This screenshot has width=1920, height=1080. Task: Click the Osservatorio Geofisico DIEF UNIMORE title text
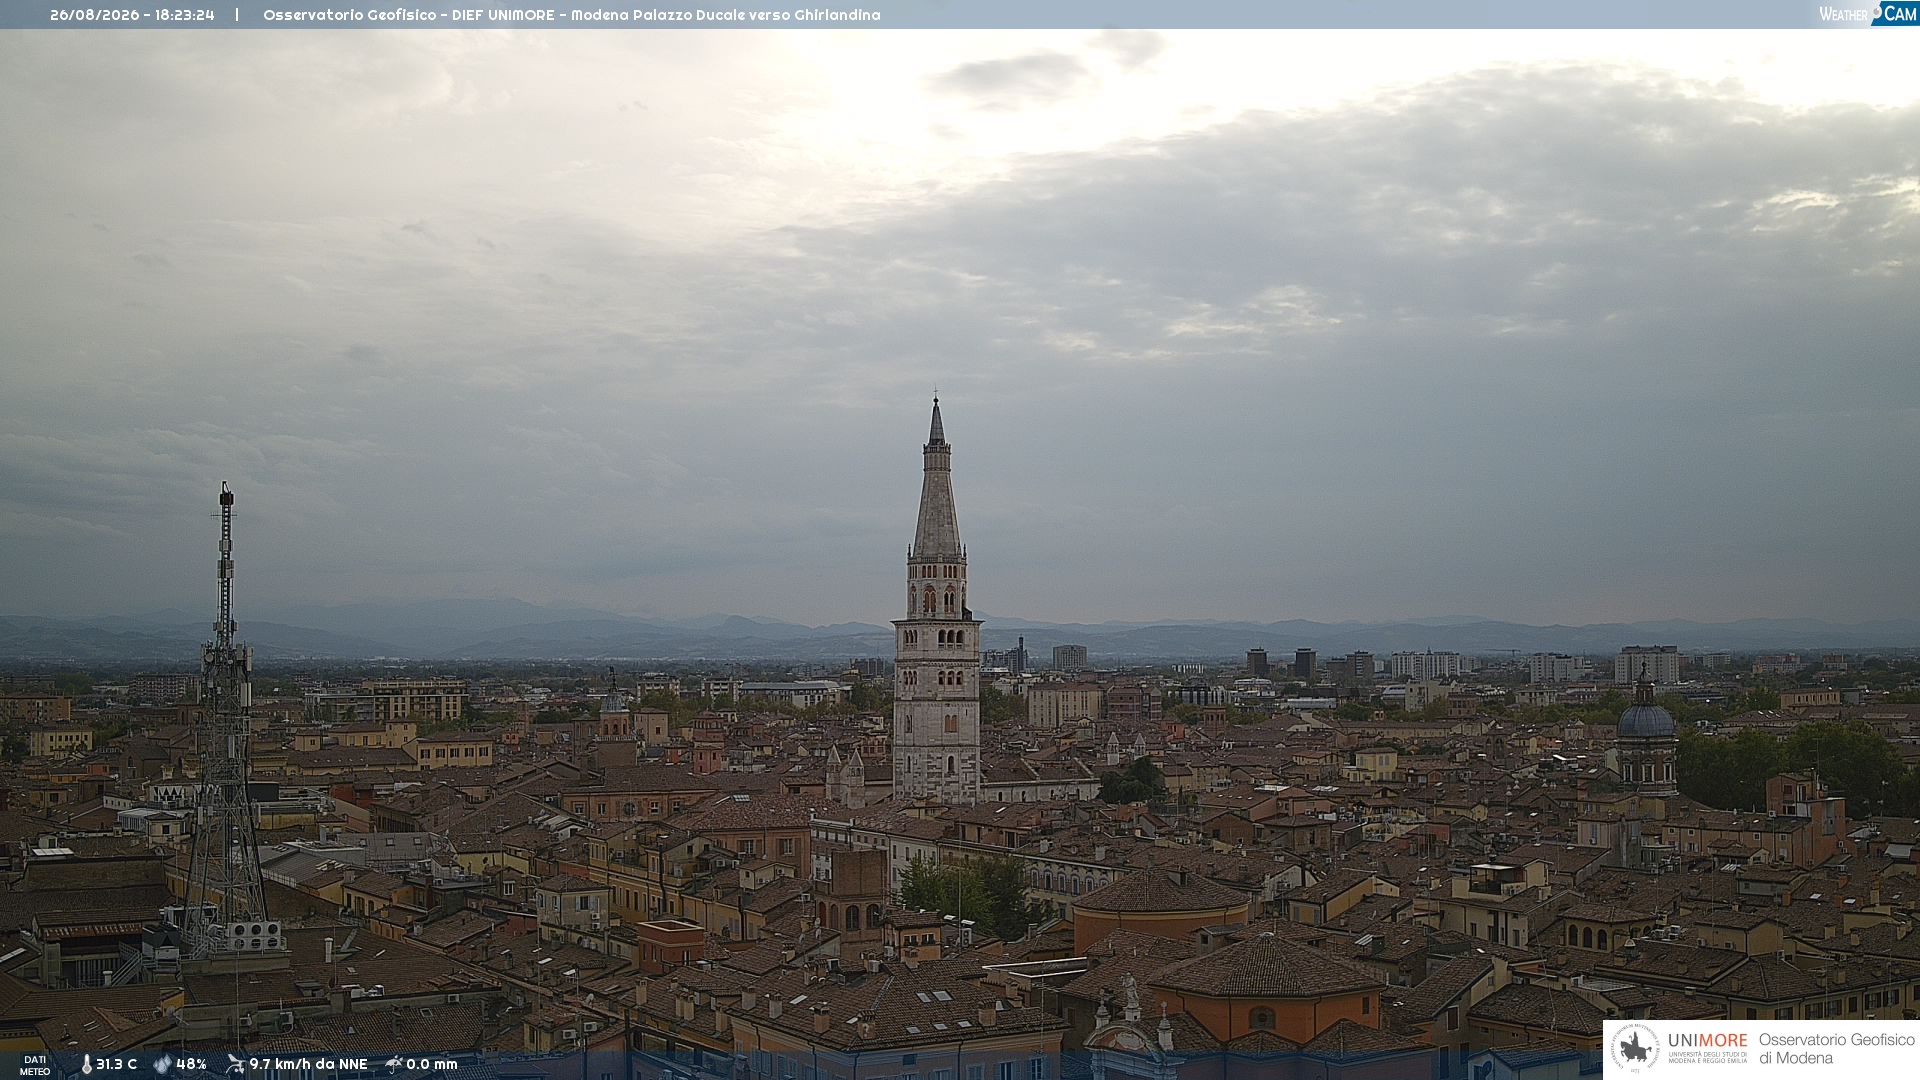tap(408, 15)
